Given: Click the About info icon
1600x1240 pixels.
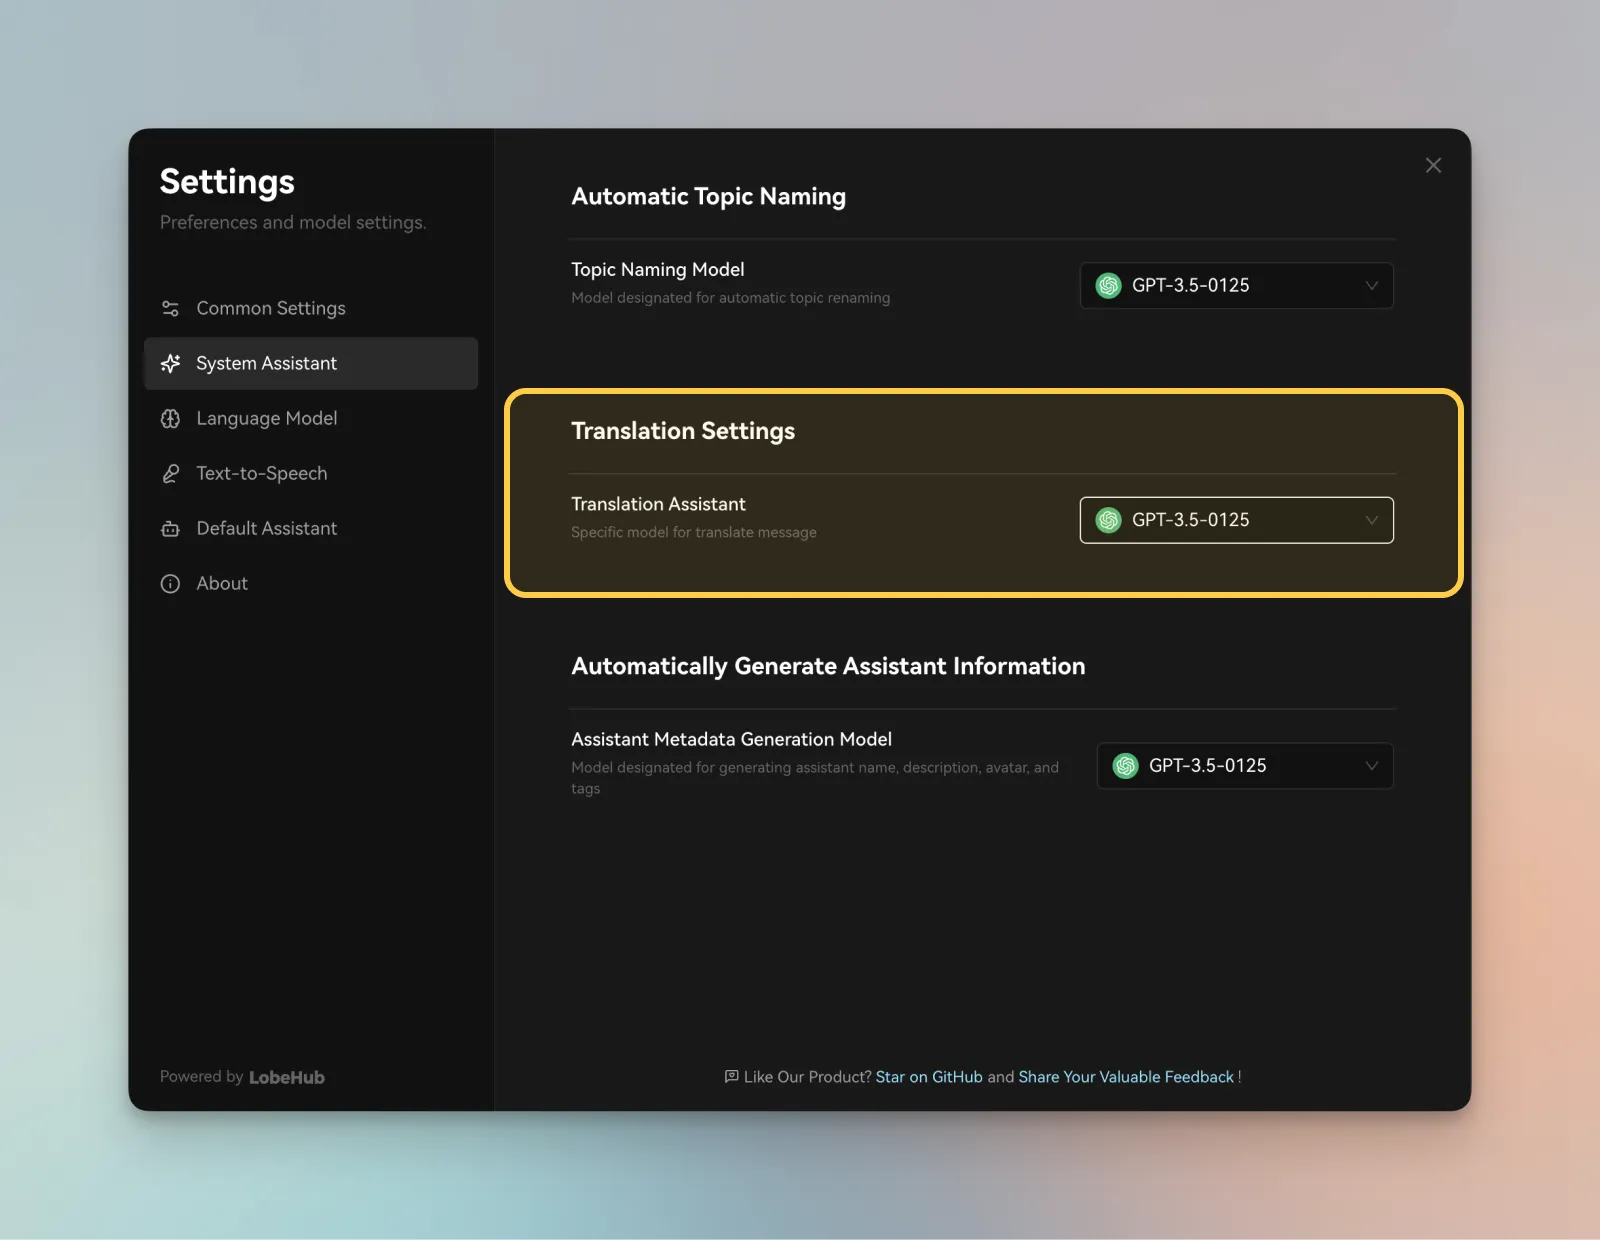Looking at the screenshot, I should [x=171, y=583].
